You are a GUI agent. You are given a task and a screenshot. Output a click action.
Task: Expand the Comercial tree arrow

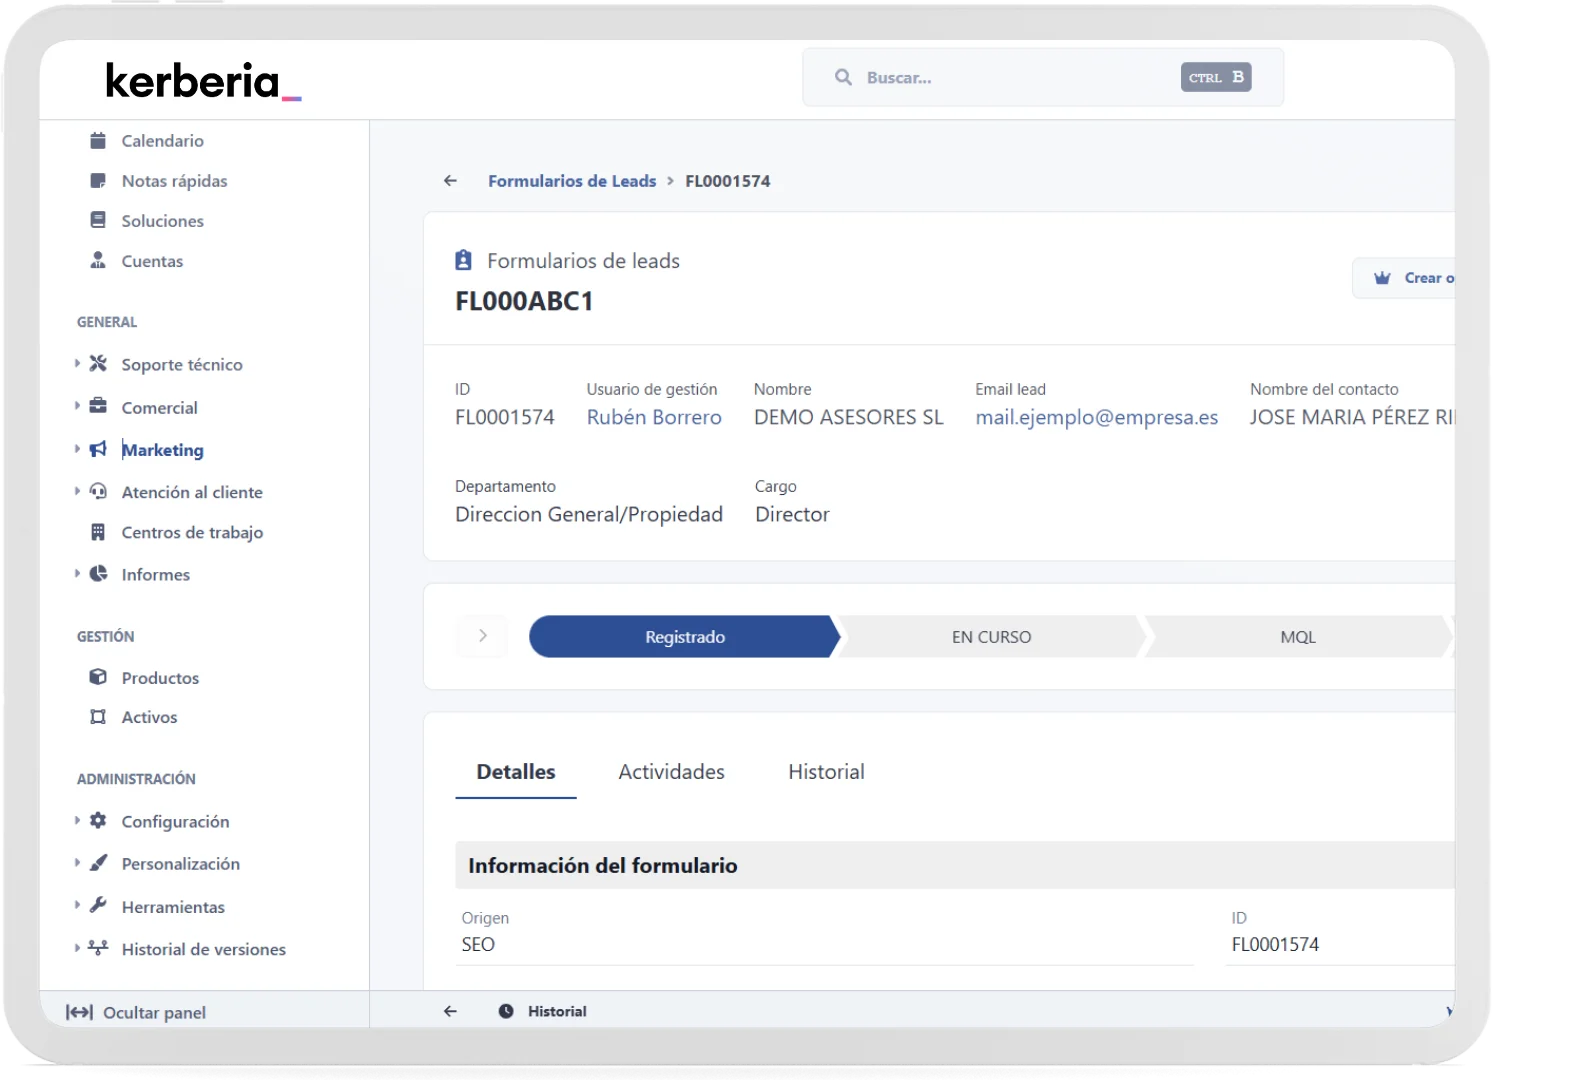point(77,406)
